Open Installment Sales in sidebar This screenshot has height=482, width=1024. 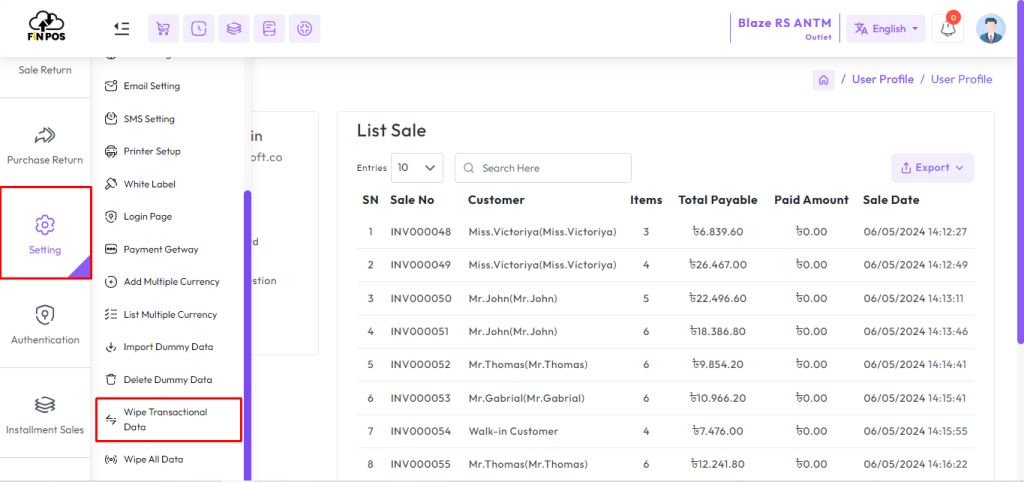point(45,414)
